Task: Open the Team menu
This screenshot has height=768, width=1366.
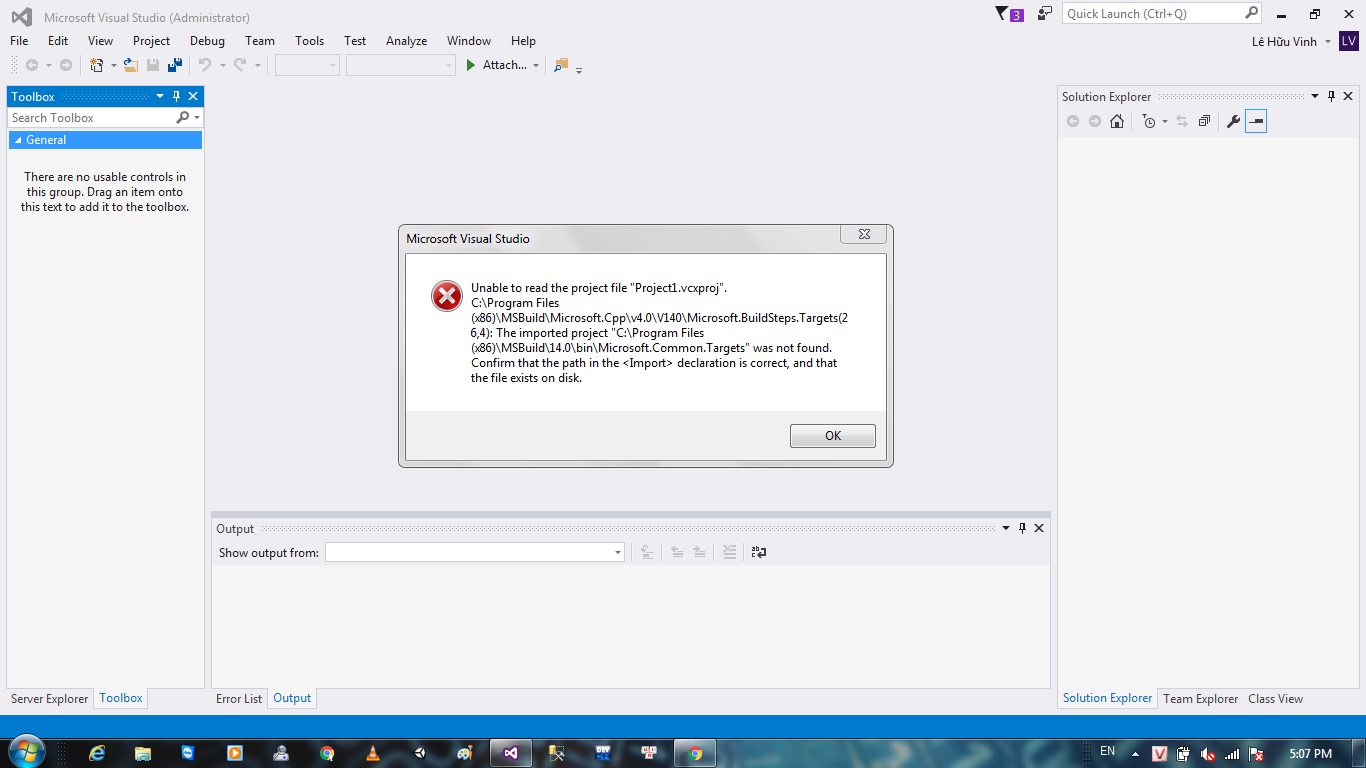Action: click(259, 41)
